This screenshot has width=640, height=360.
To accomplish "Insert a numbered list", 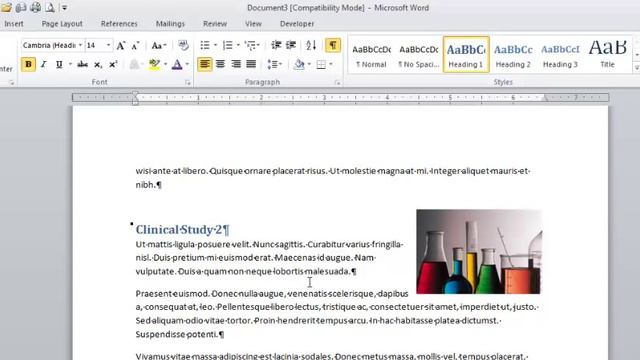I will point(228,45).
